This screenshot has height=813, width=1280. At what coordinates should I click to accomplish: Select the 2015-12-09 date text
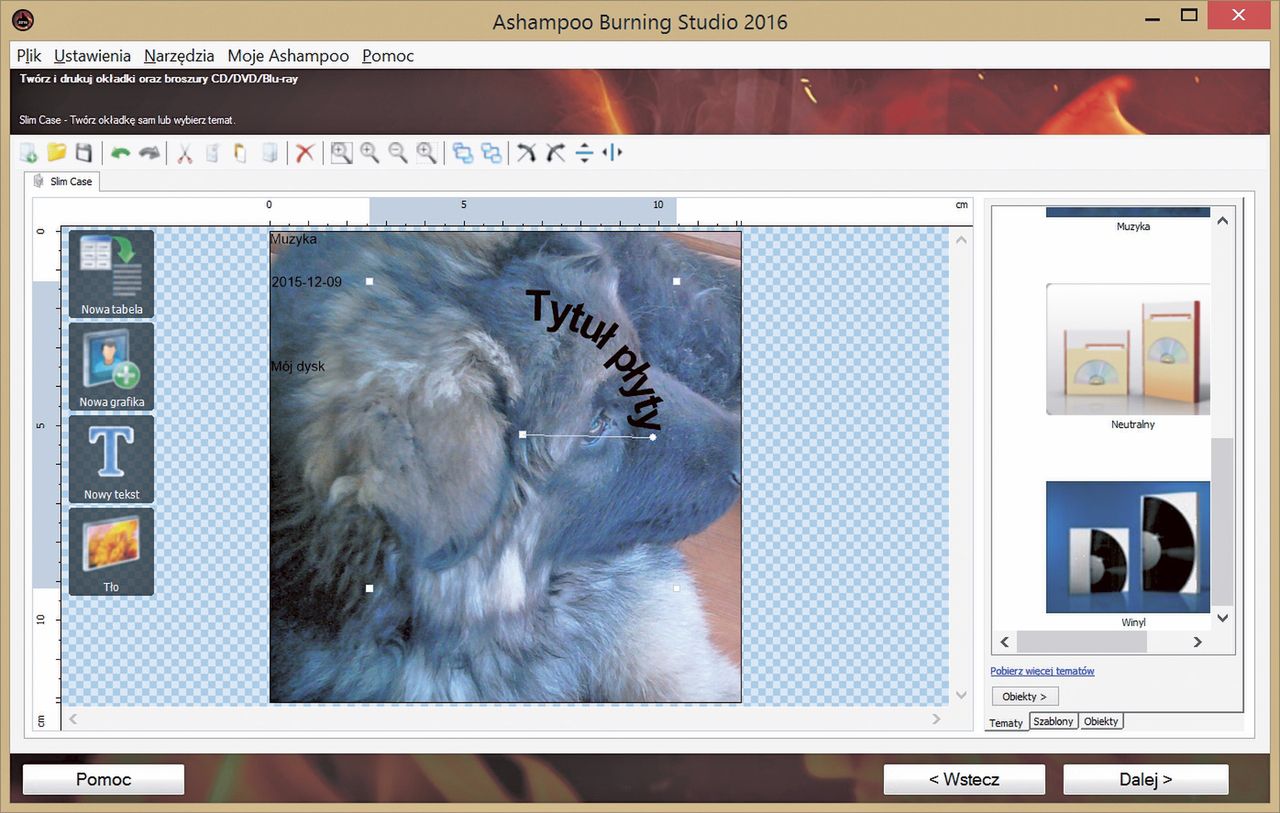coord(306,282)
